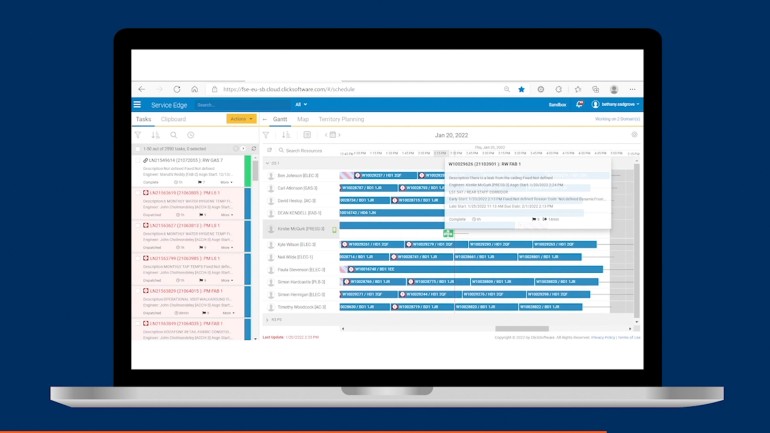770x433 pixels.
Task: Tick the checkbox for task LN21563829
Action: click(x=138, y=291)
